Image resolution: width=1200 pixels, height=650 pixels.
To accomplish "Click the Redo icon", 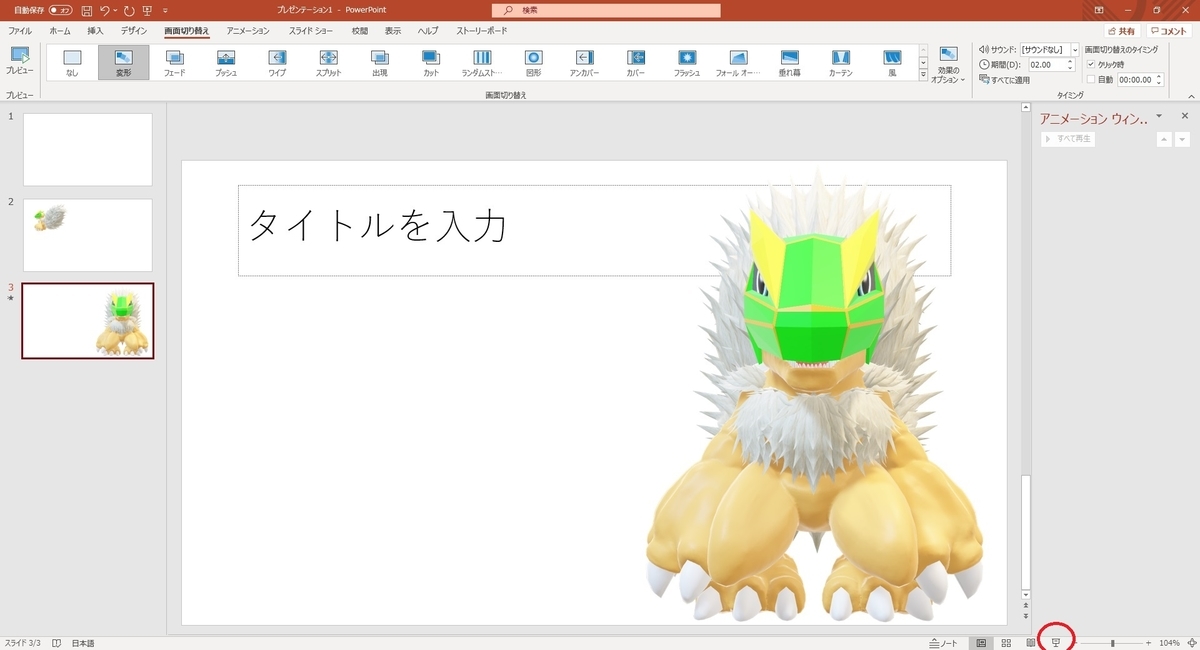I will click(x=128, y=9).
